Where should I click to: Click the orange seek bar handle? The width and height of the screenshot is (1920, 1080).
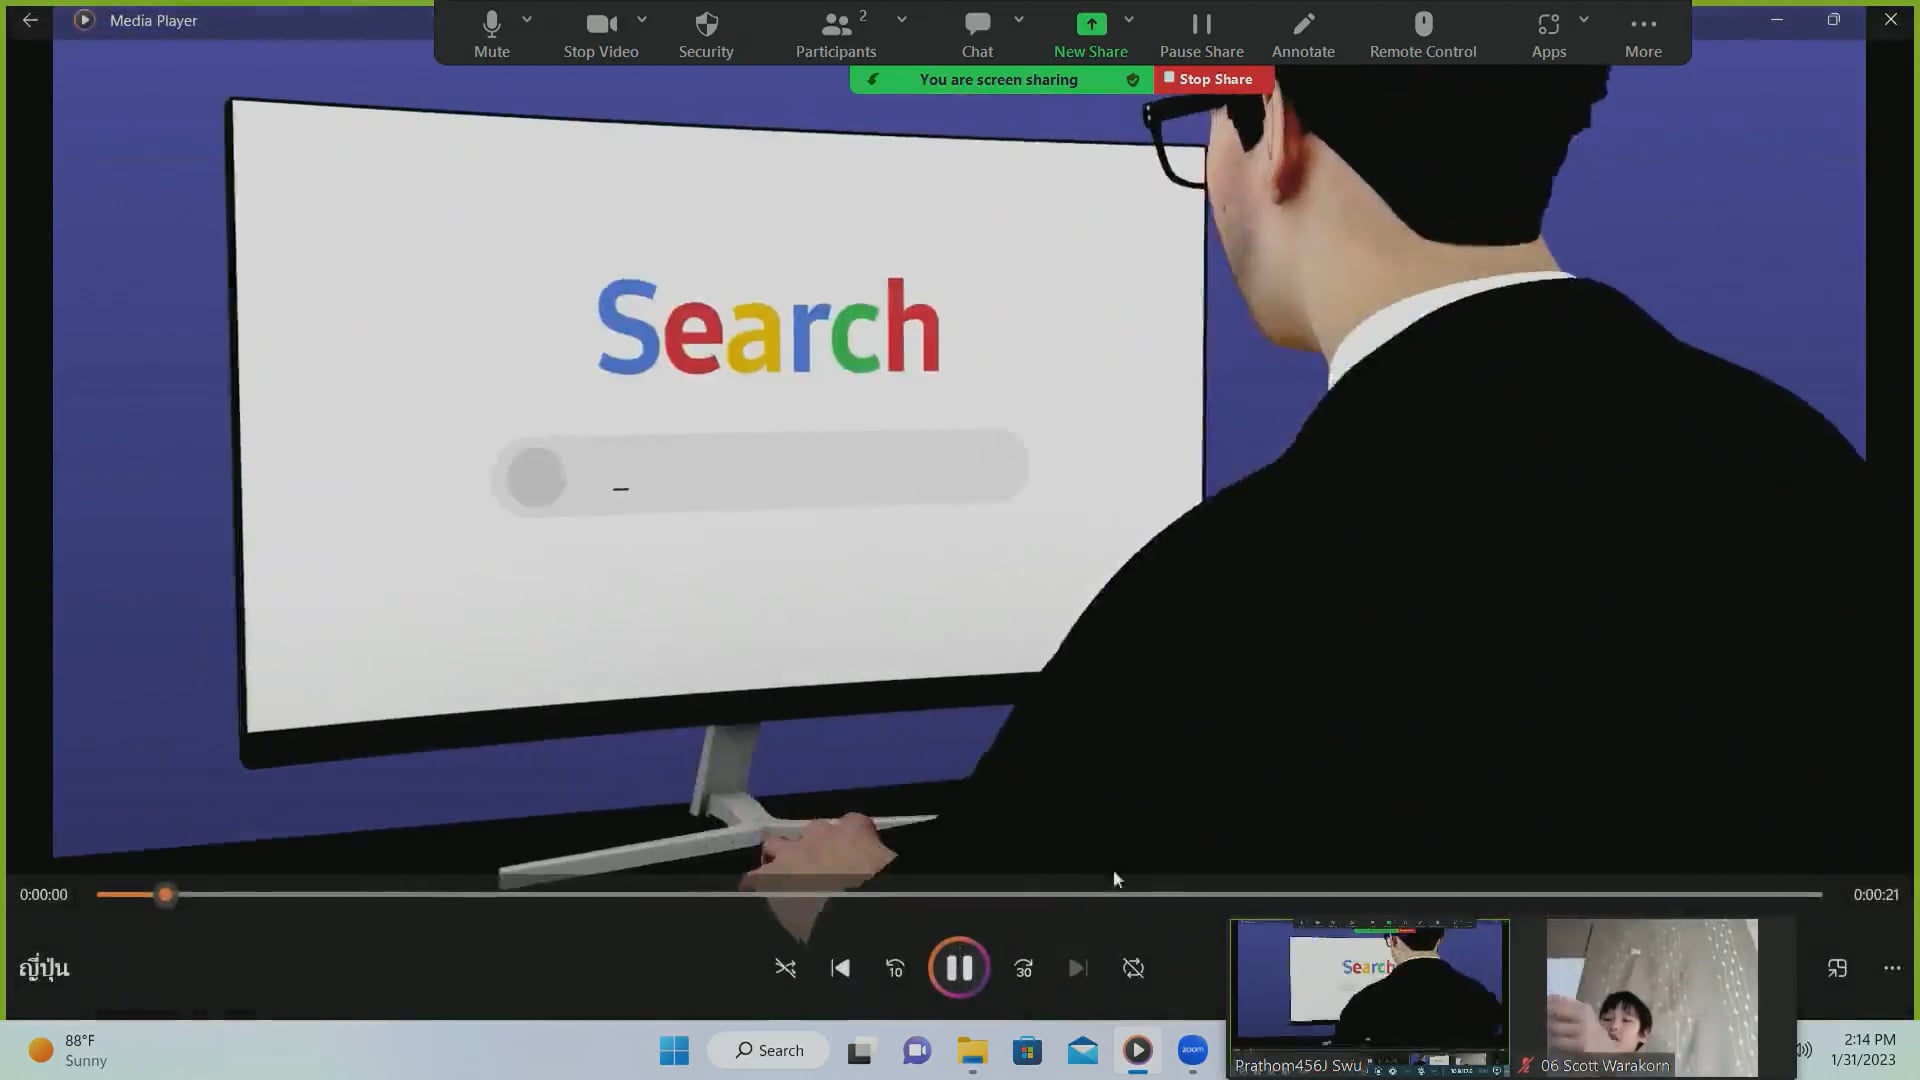tap(166, 895)
